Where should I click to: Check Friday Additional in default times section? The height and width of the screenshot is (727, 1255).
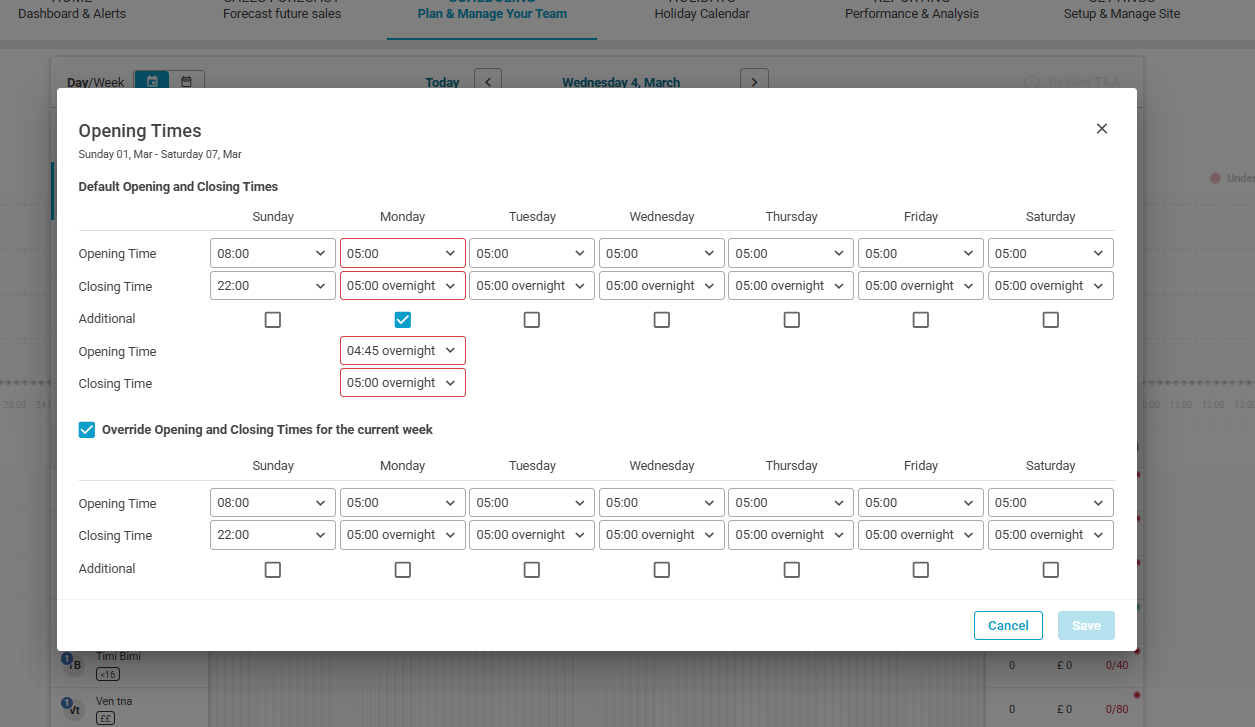pos(921,320)
